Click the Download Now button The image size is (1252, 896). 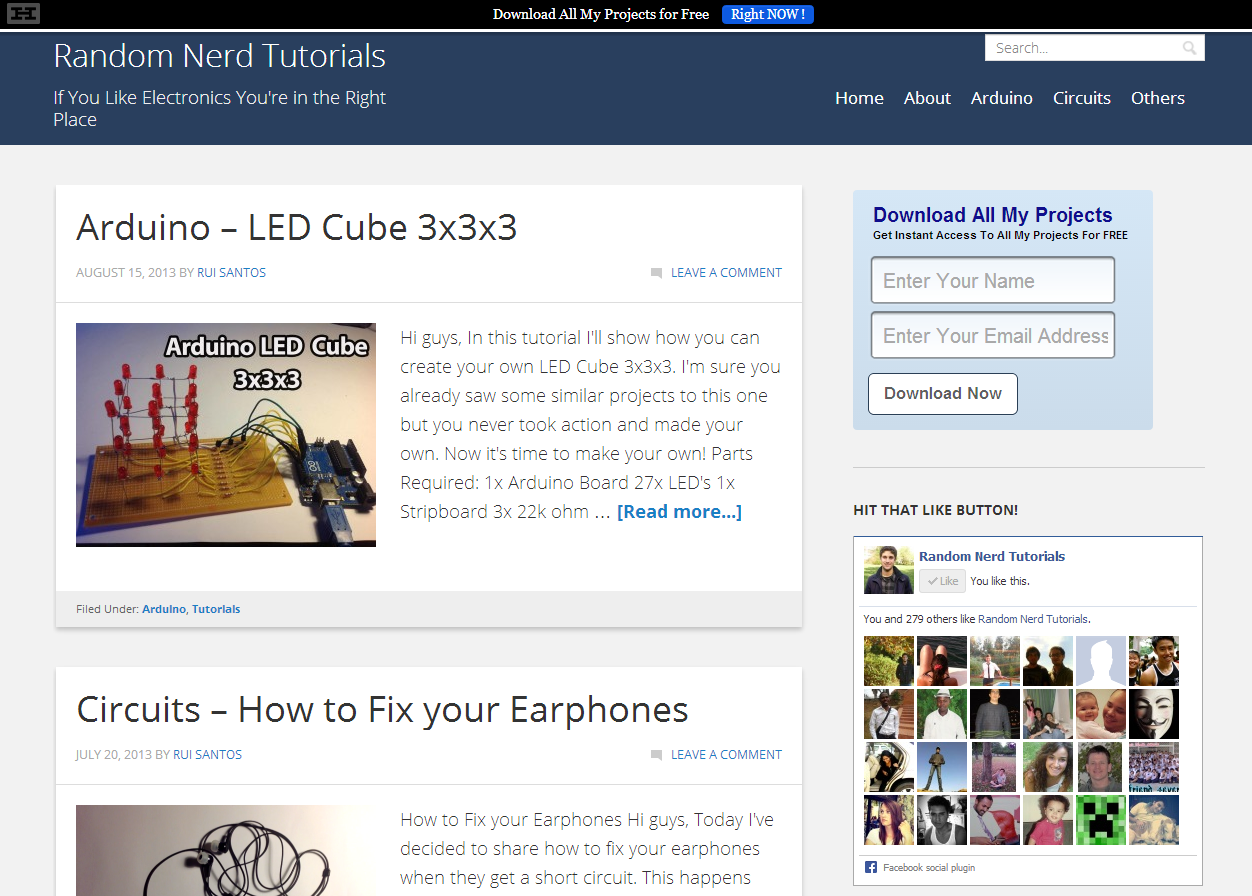point(941,393)
